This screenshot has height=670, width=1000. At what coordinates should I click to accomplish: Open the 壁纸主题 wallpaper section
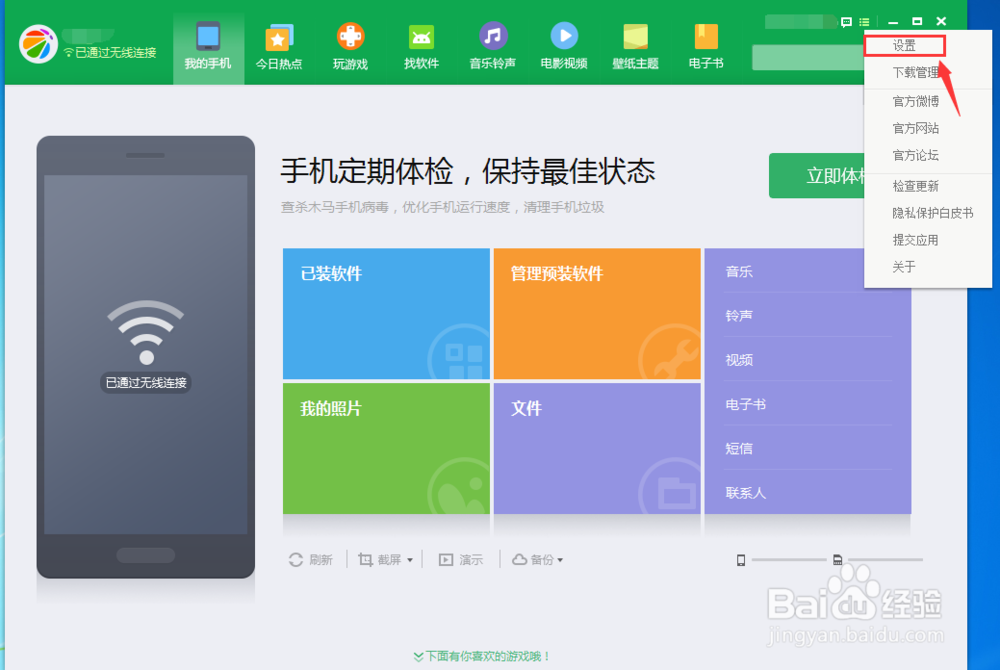point(635,47)
